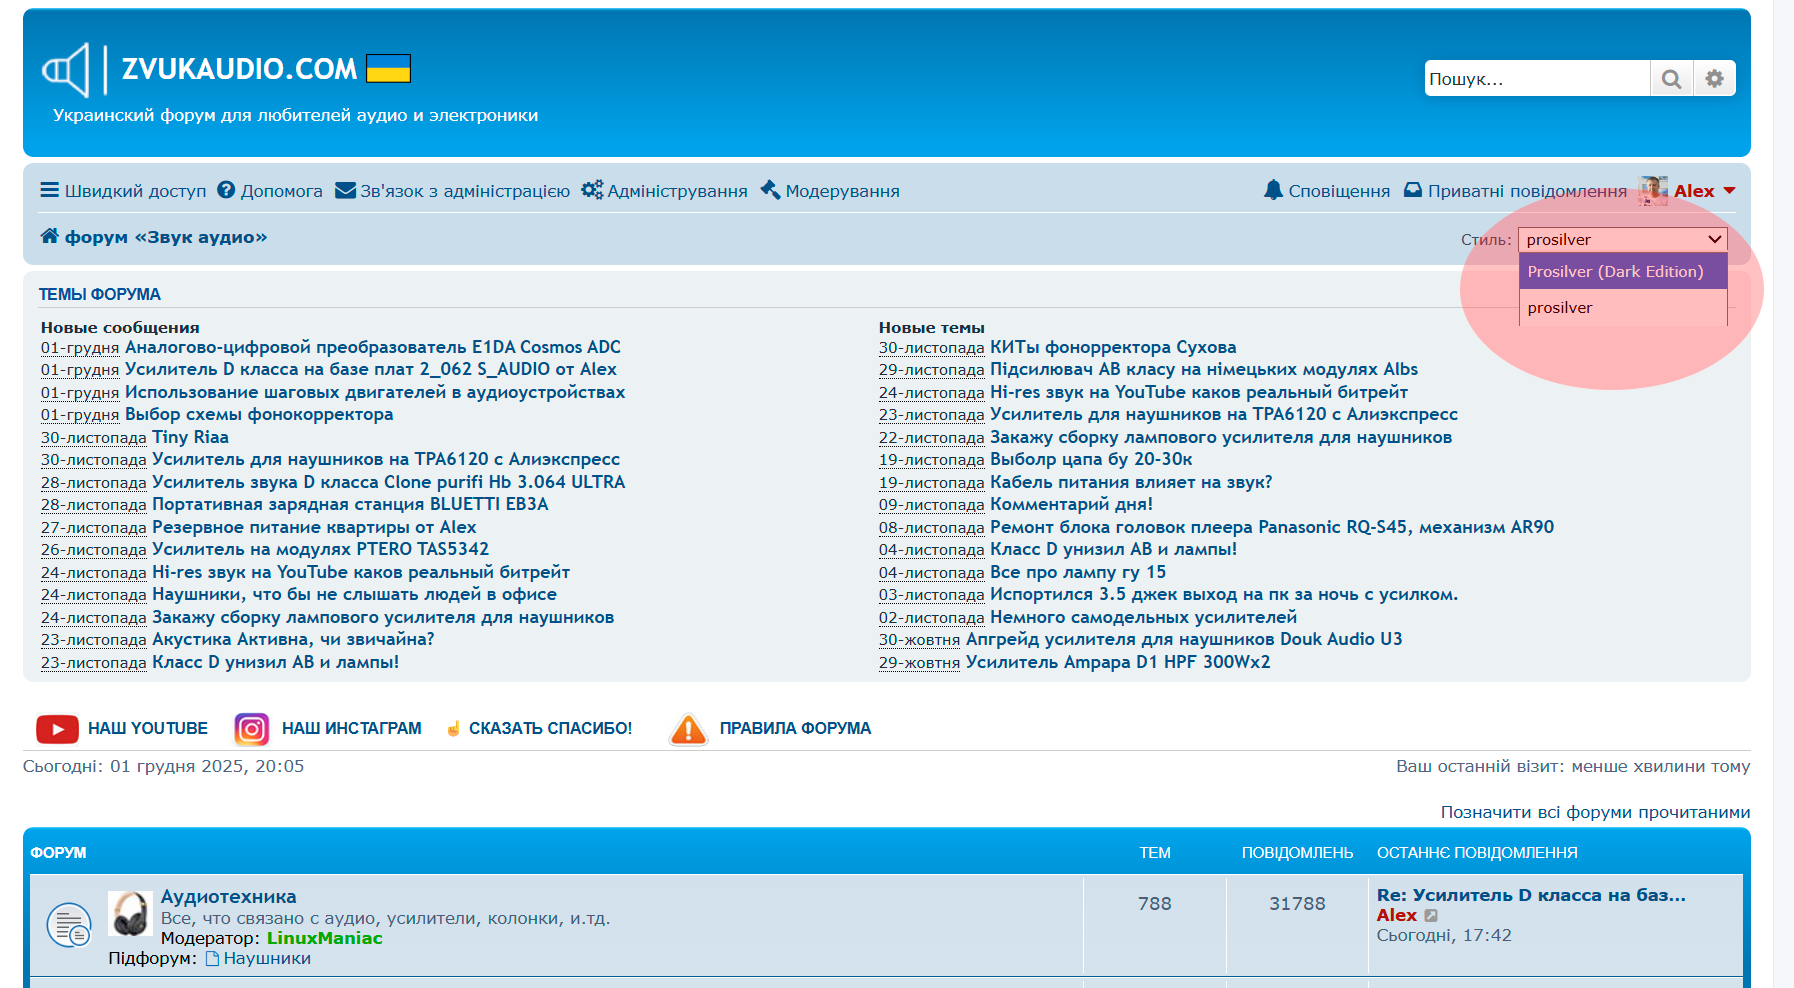Expand the Alex user menu arrow
Viewport: 1794px width, 988px height.
(1729, 190)
